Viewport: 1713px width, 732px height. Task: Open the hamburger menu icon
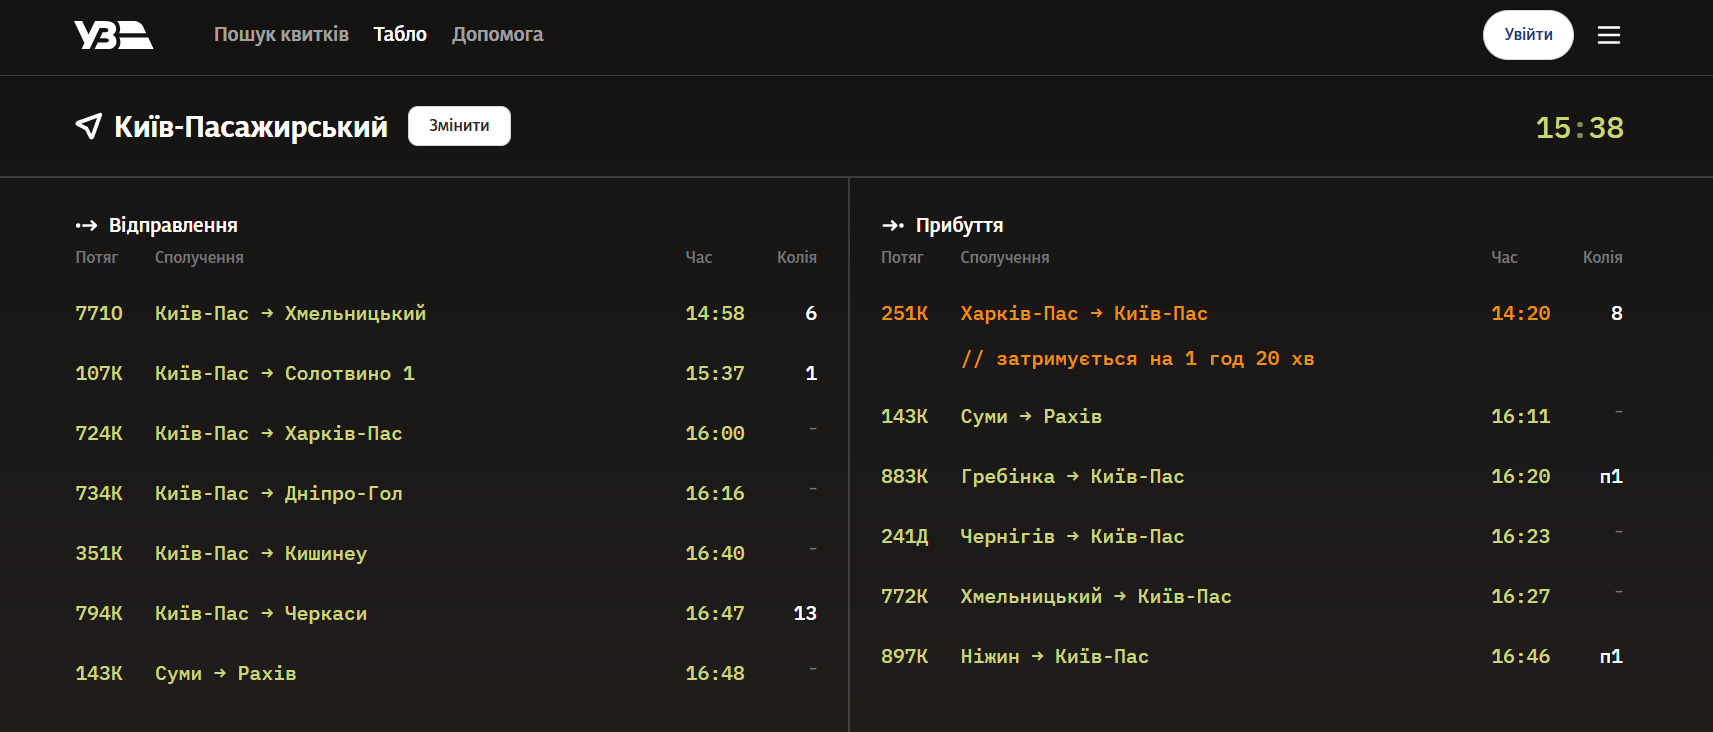[1608, 35]
